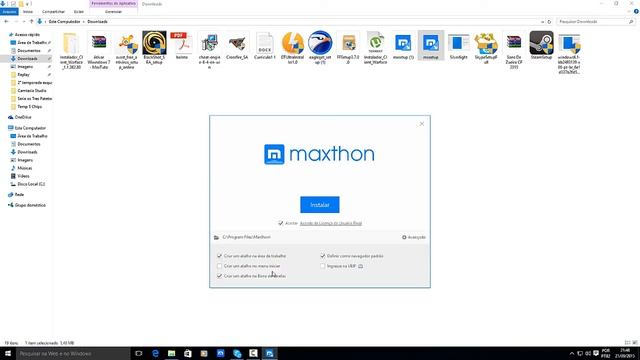Click Instalar button in Maxthon installer
Viewport: 640px width, 360px height.
click(320, 205)
